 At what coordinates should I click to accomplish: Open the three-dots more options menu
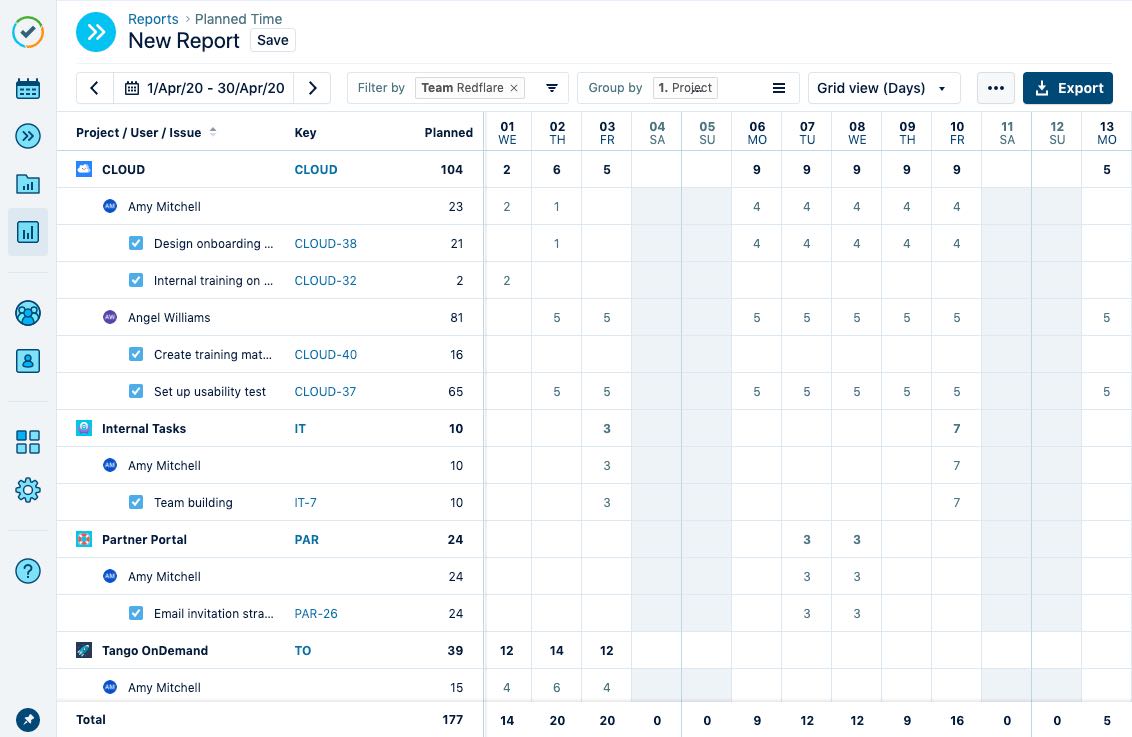995,88
